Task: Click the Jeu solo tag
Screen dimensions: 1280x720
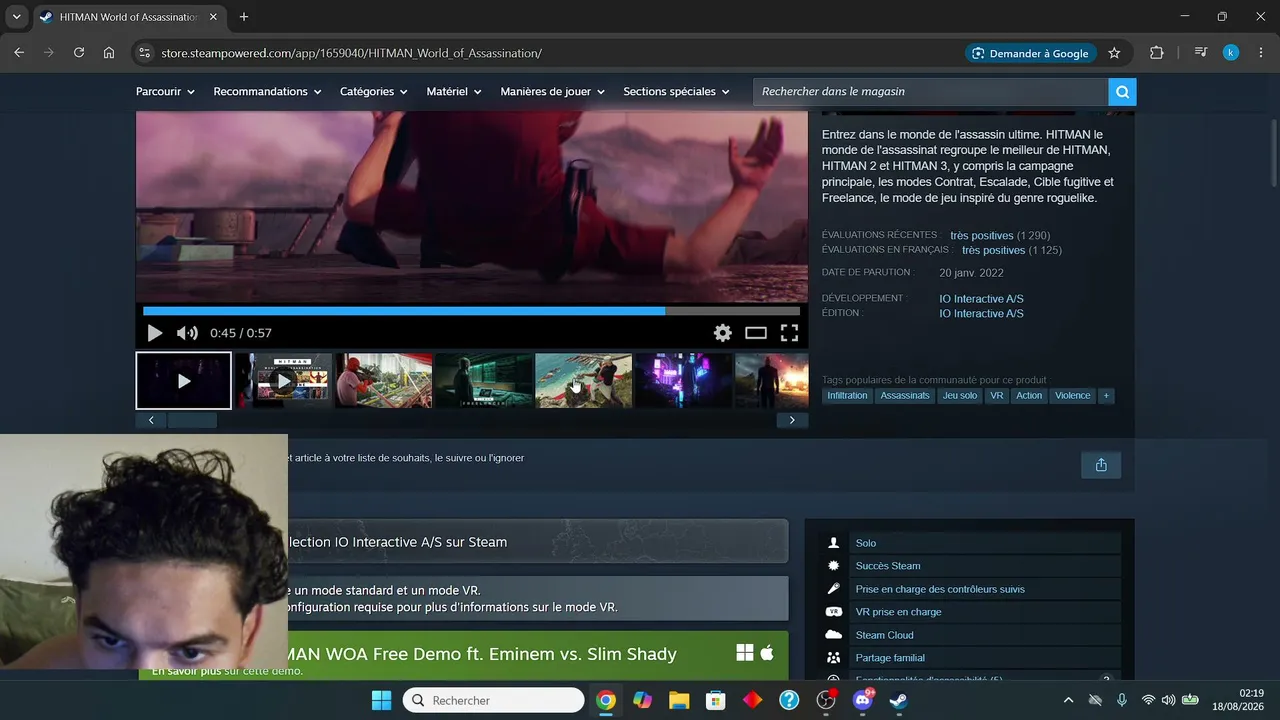Action: point(960,396)
